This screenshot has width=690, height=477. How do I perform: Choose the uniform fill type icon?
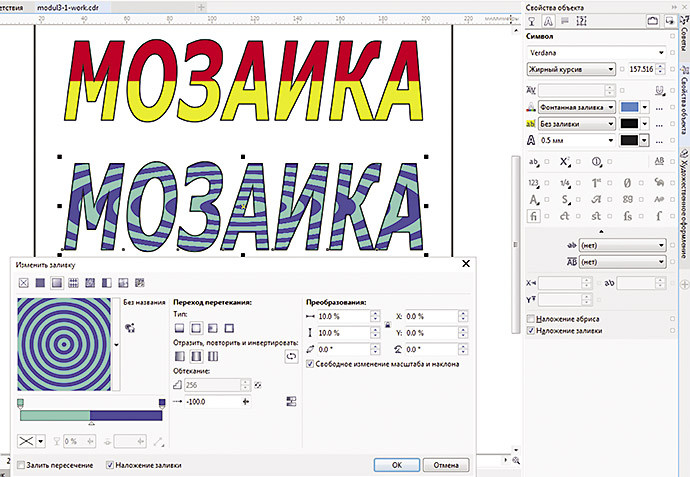point(39,284)
